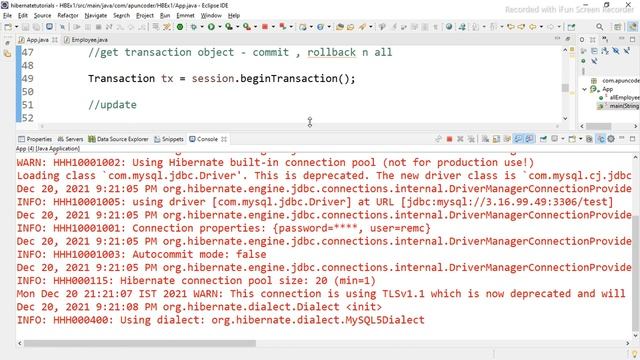This screenshot has width=640, height=360.
Task: Click the External Tools run icon
Action: click(247, 27)
